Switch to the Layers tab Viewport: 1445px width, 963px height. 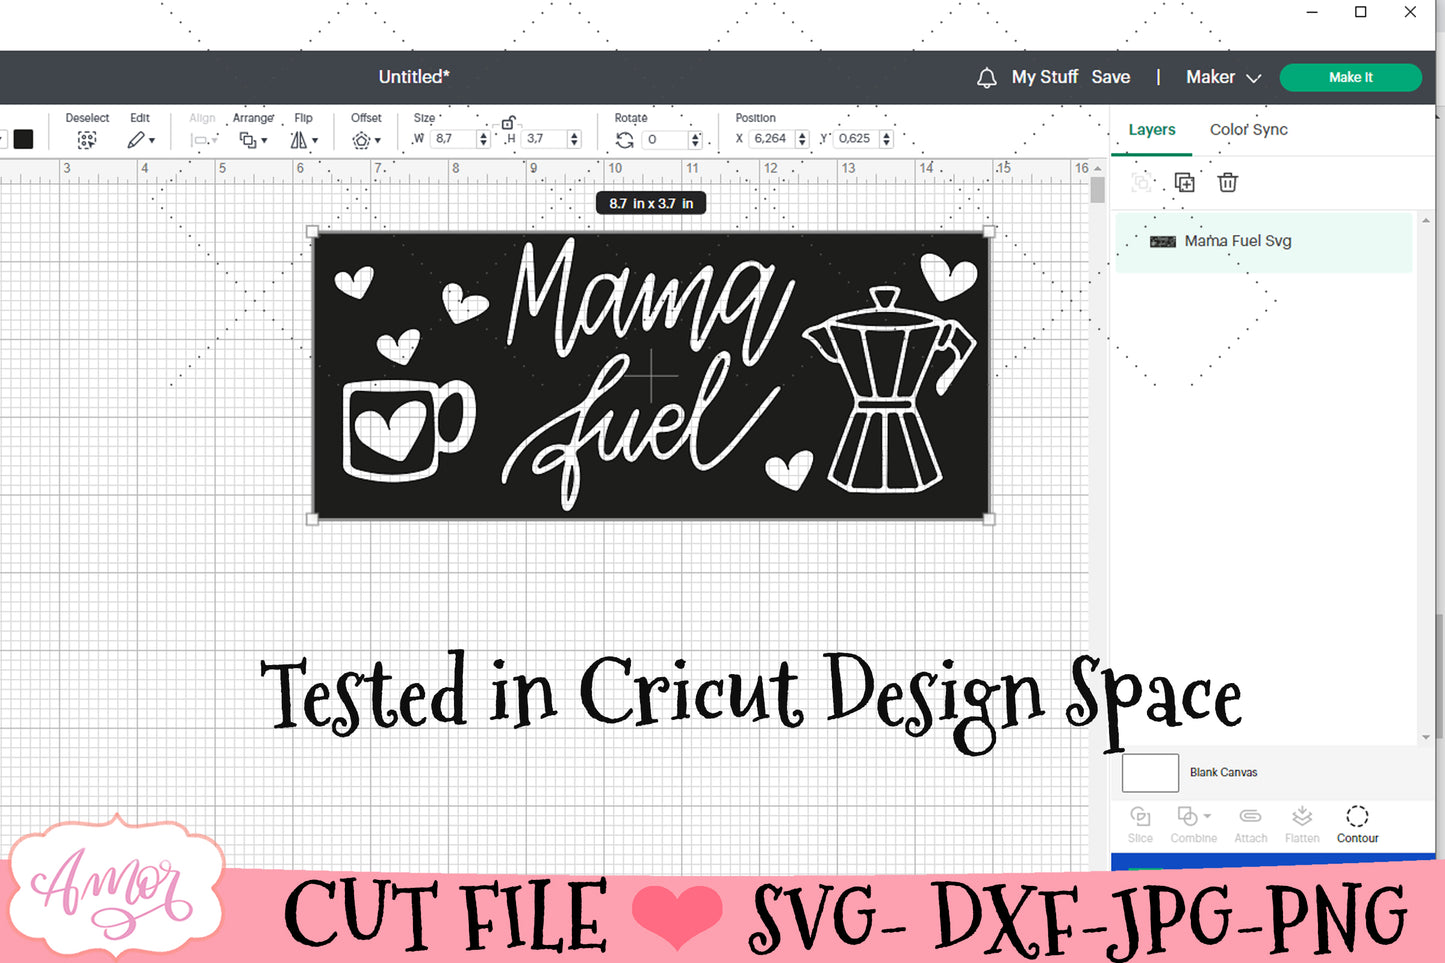[x=1152, y=130]
